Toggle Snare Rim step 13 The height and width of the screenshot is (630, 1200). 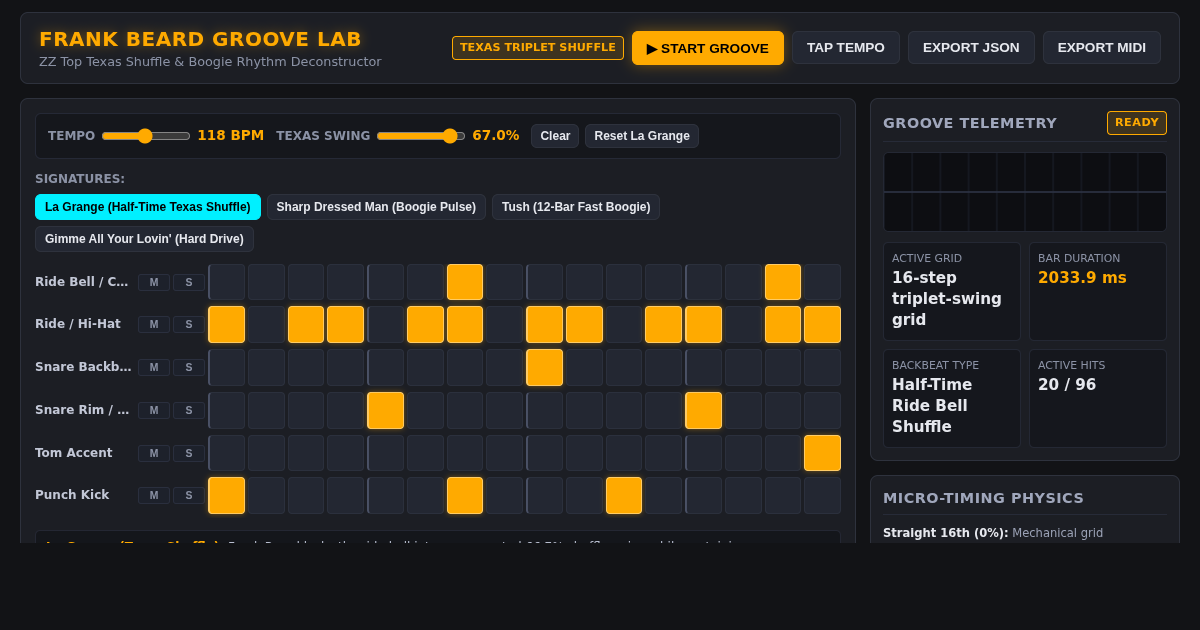pyautogui.click(x=704, y=411)
